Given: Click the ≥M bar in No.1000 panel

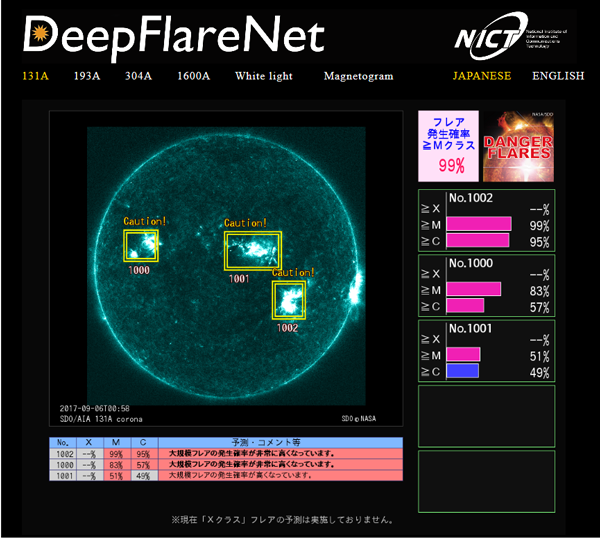Looking at the screenshot, I should pyautogui.click(x=474, y=289).
